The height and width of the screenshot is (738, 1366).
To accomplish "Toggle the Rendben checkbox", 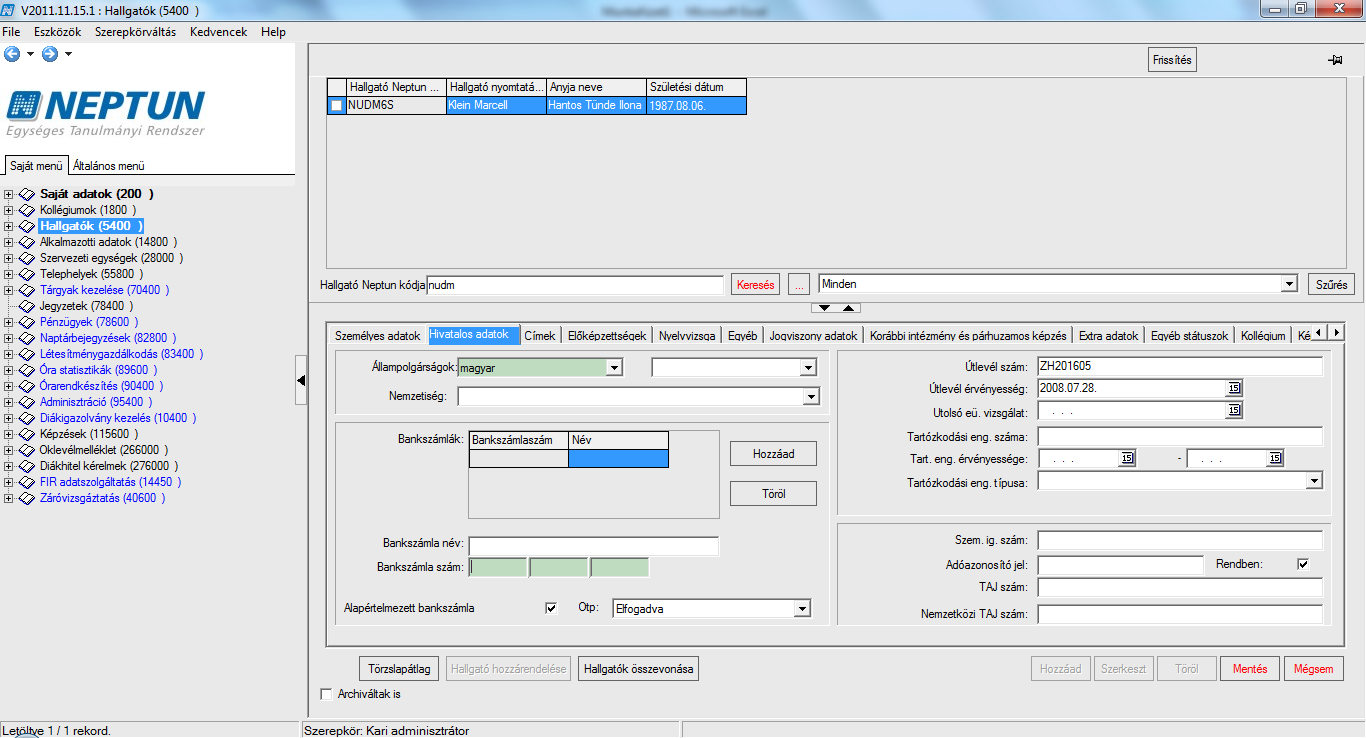I will point(1303,564).
